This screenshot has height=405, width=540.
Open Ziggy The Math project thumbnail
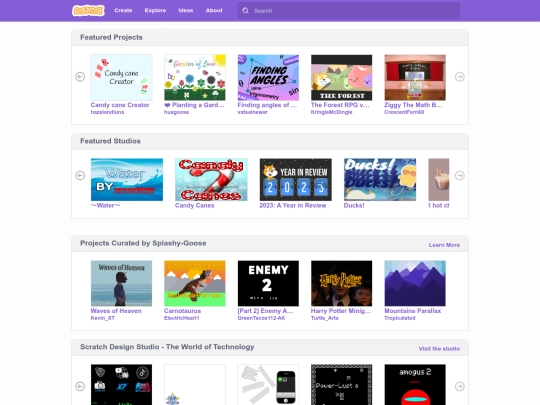pos(415,77)
